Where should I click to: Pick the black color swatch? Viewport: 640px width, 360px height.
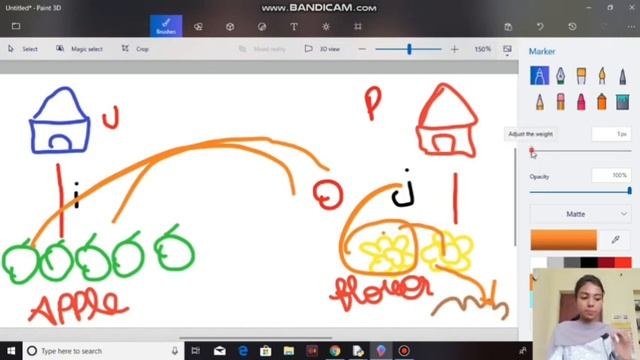[x=589, y=262]
